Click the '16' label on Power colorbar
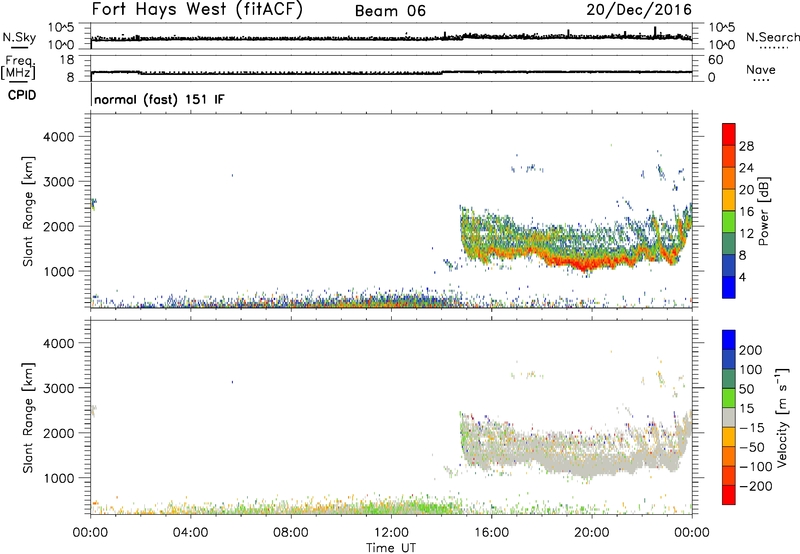 (746, 212)
